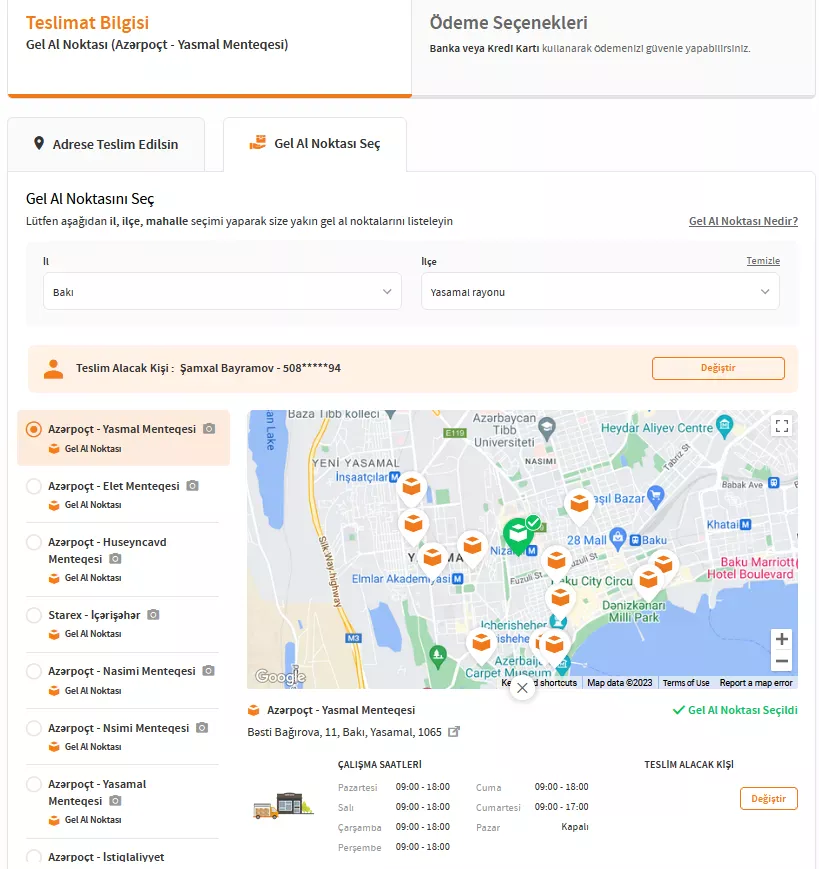The image size is (819, 869).
Task: Select the Gel Al Noktası Seç tab
Action: click(x=315, y=144)
